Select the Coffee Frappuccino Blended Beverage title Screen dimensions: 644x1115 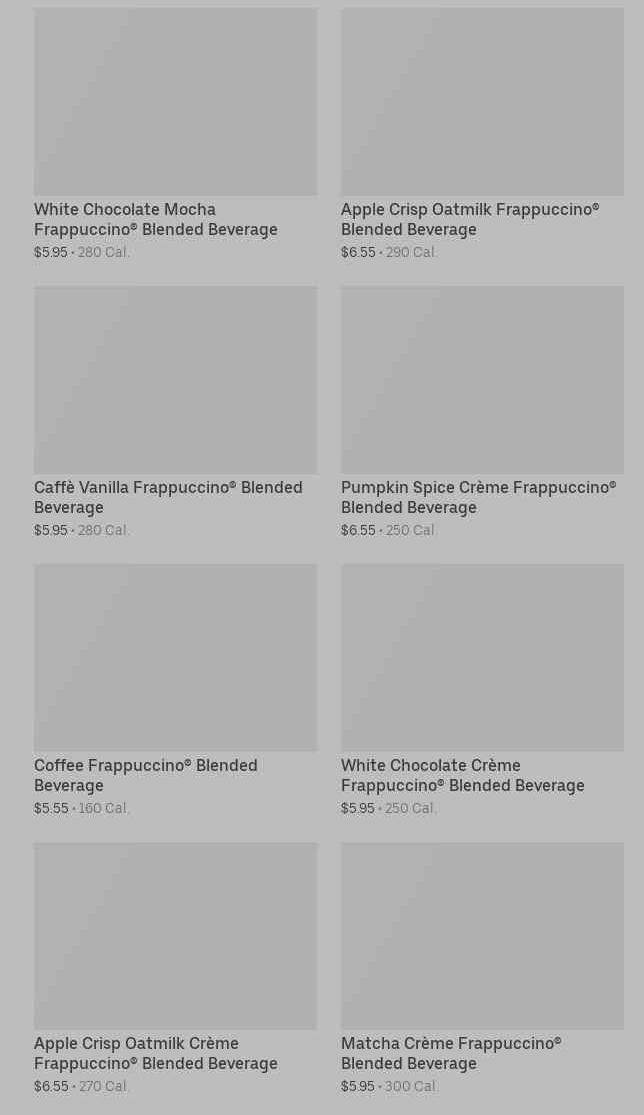[x=146, y=775]
